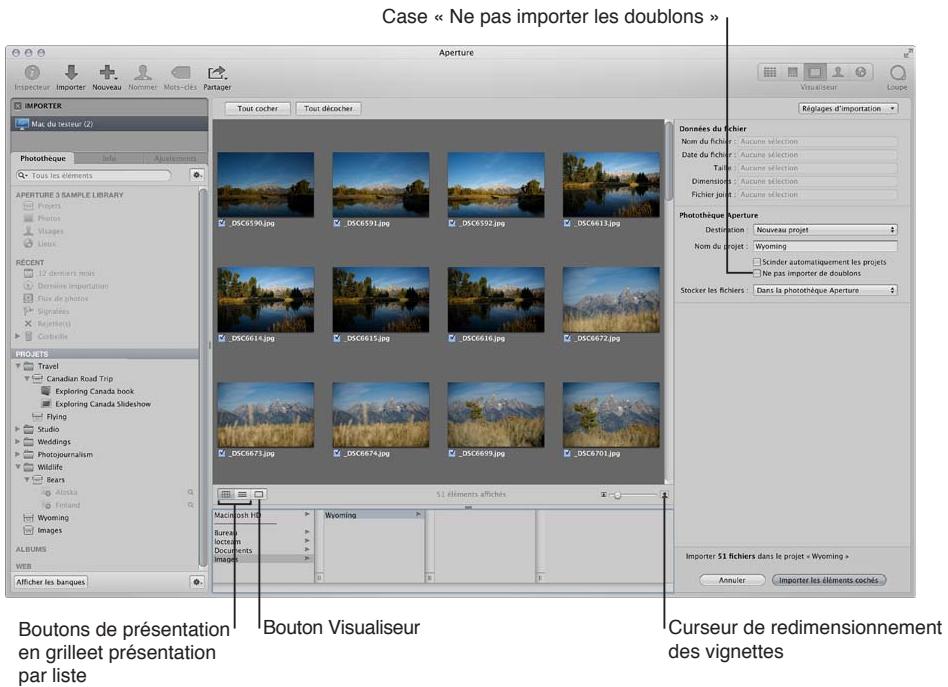Select Mac du testeur source
The height and width of the screenshot is (687, 948).
point(110,124)
